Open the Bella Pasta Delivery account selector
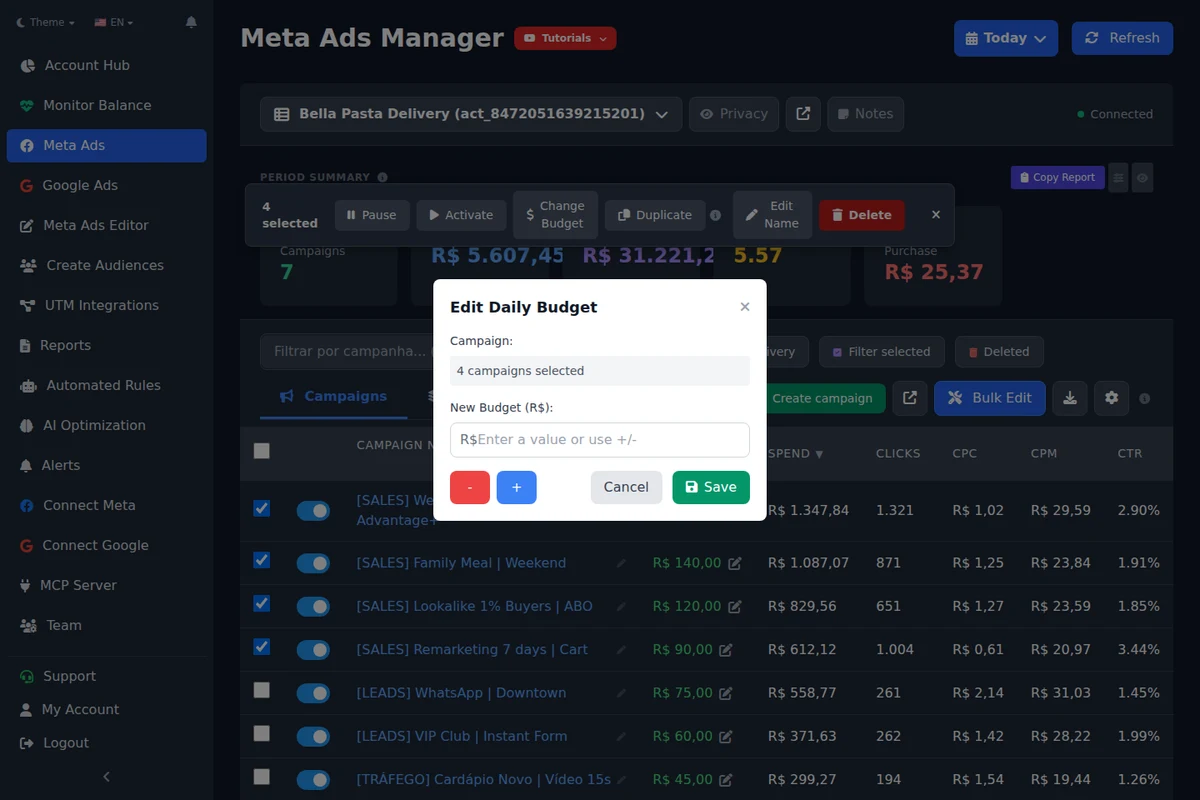 (471, 114)
